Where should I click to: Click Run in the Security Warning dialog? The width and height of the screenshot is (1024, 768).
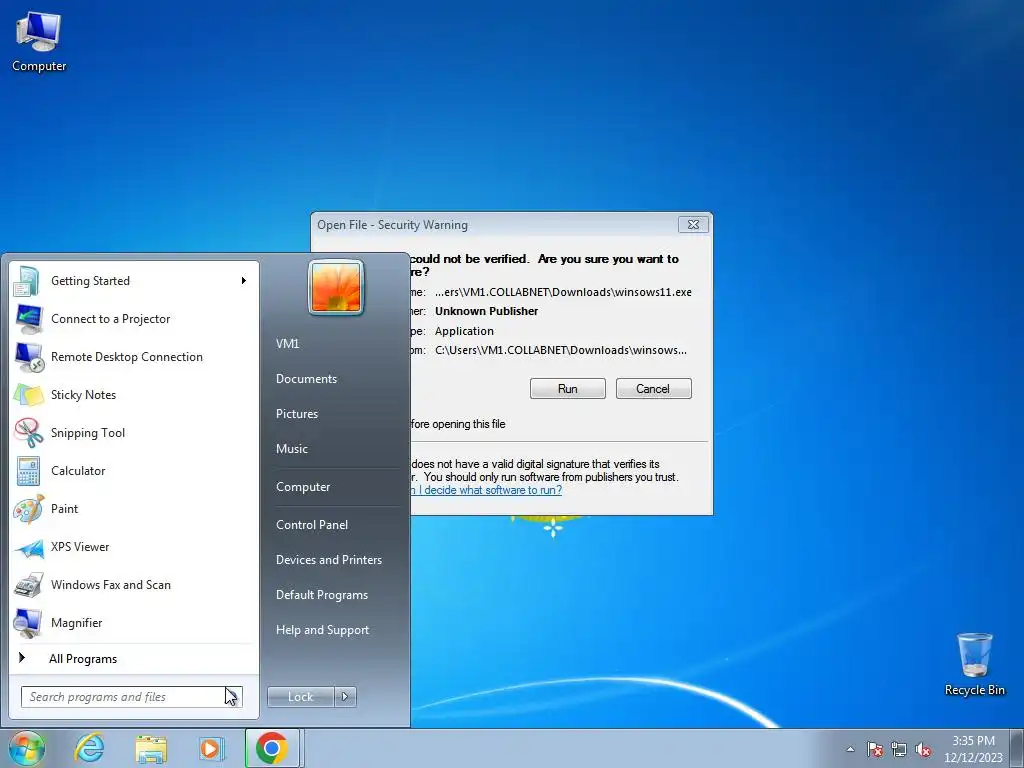(x=568, y=389)
